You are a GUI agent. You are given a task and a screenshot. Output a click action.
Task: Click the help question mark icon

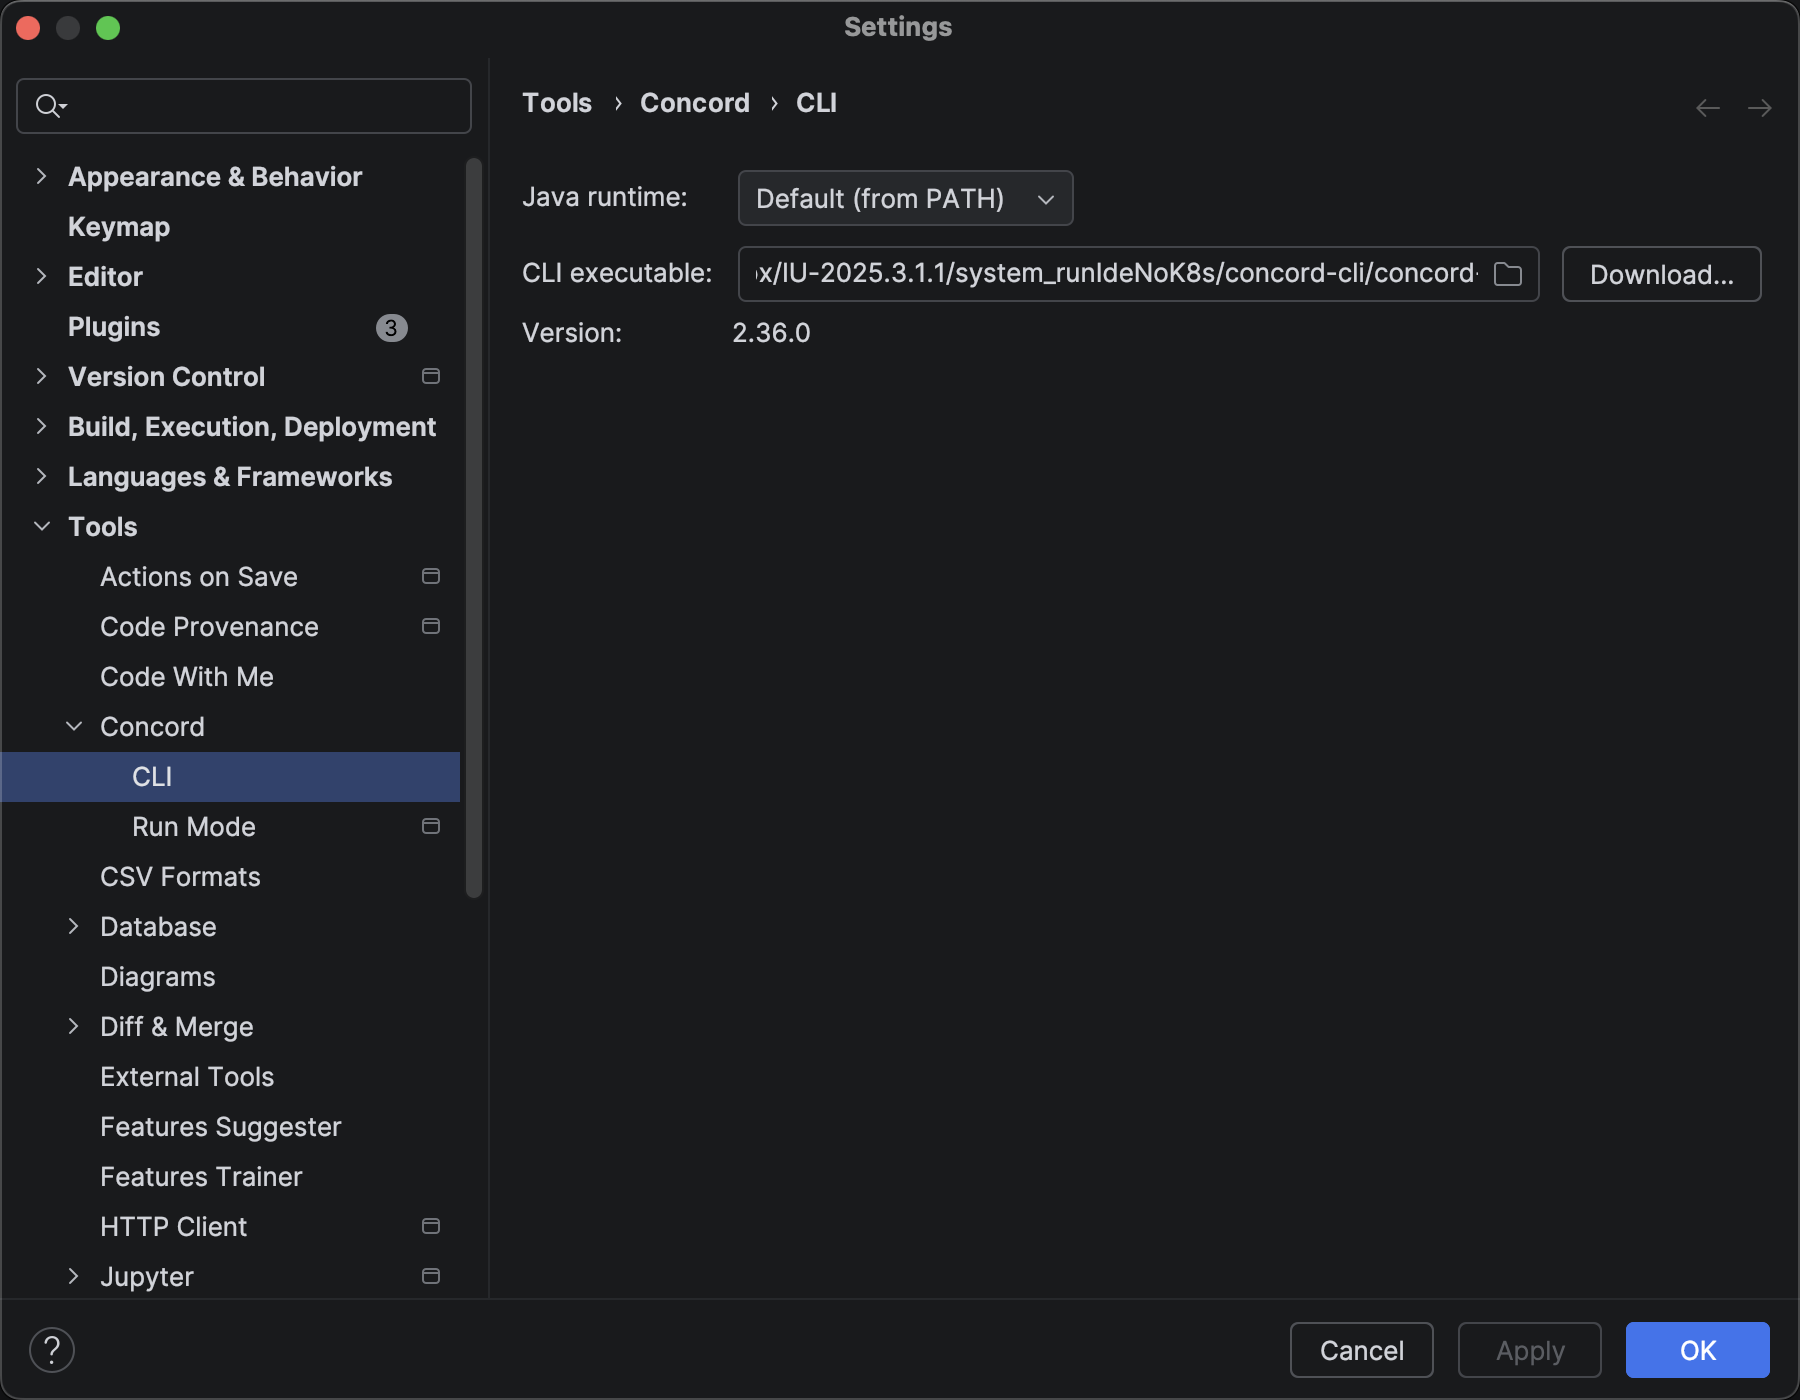pos(52,1350)
